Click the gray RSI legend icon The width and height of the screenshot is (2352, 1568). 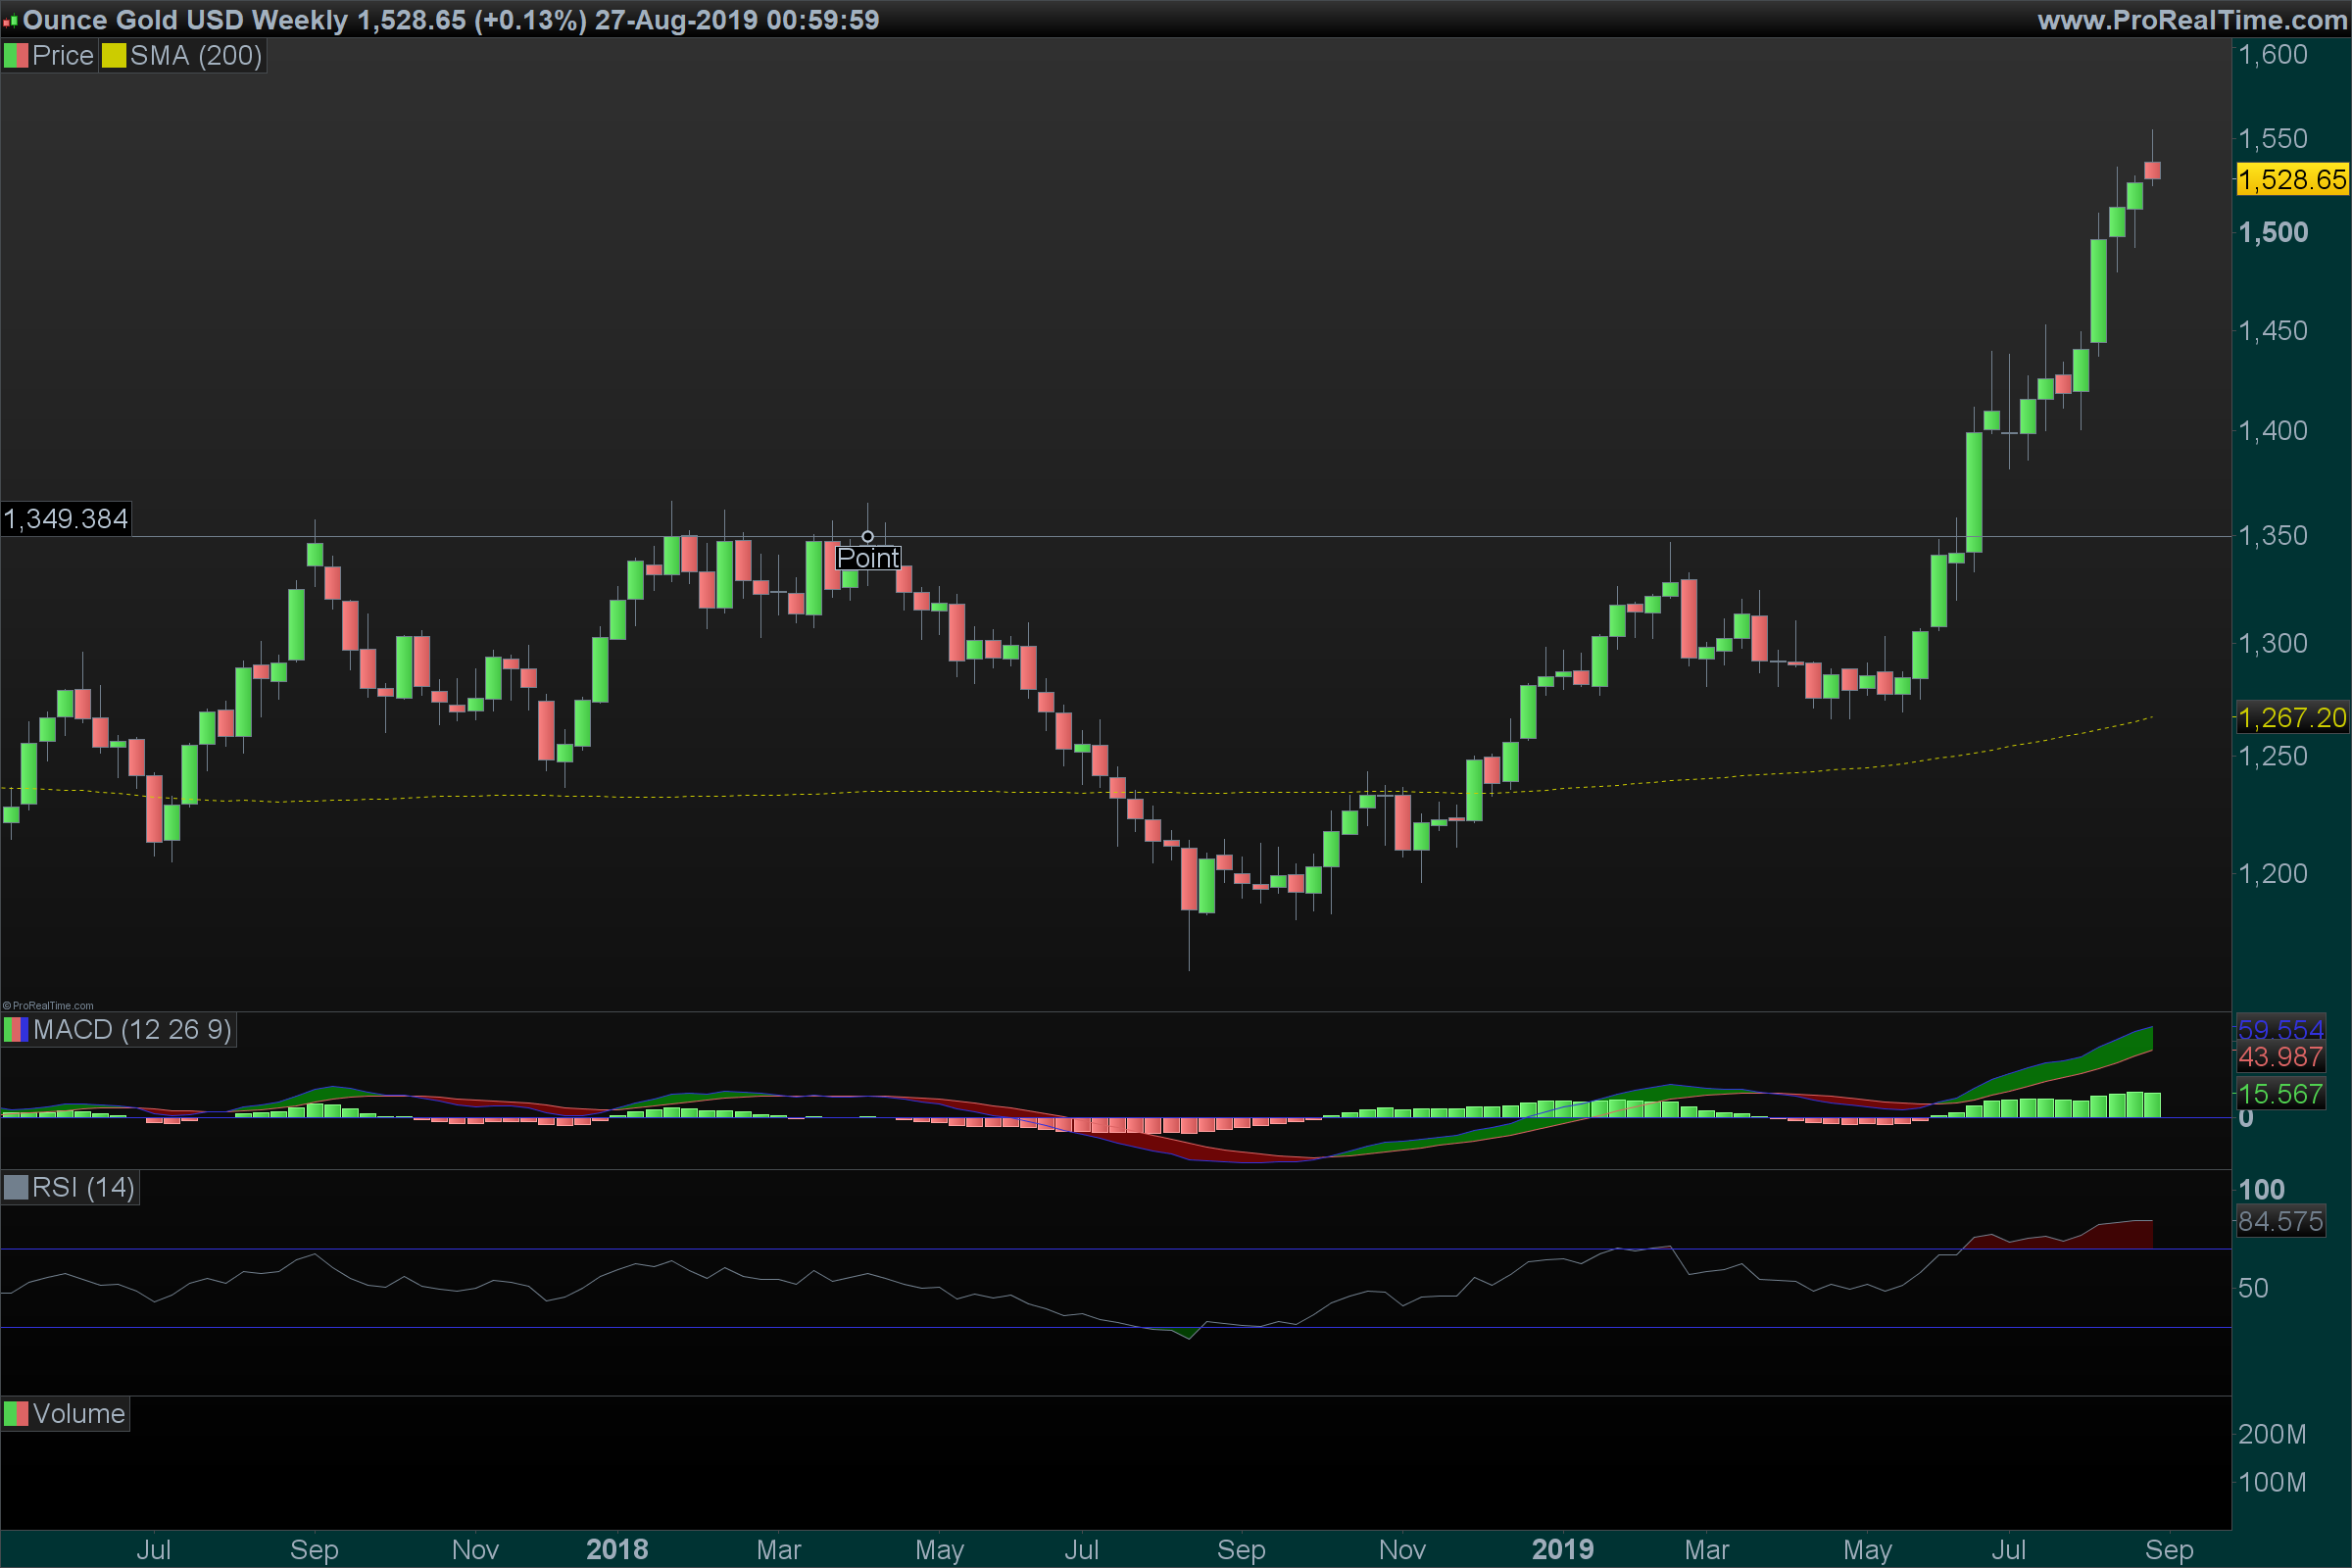point(16,1188)
